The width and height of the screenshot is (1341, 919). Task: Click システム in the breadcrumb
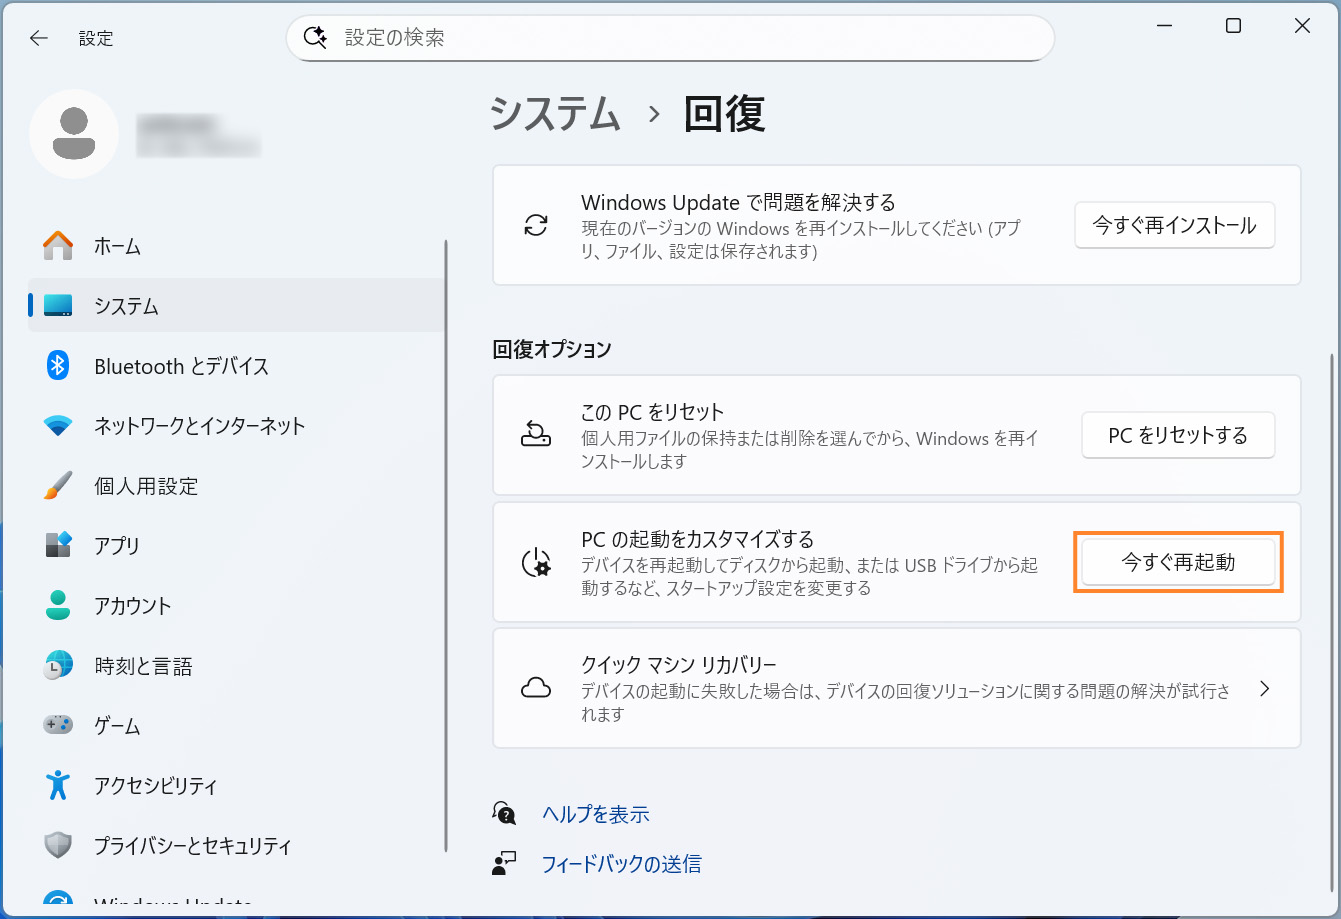(556, 114)
